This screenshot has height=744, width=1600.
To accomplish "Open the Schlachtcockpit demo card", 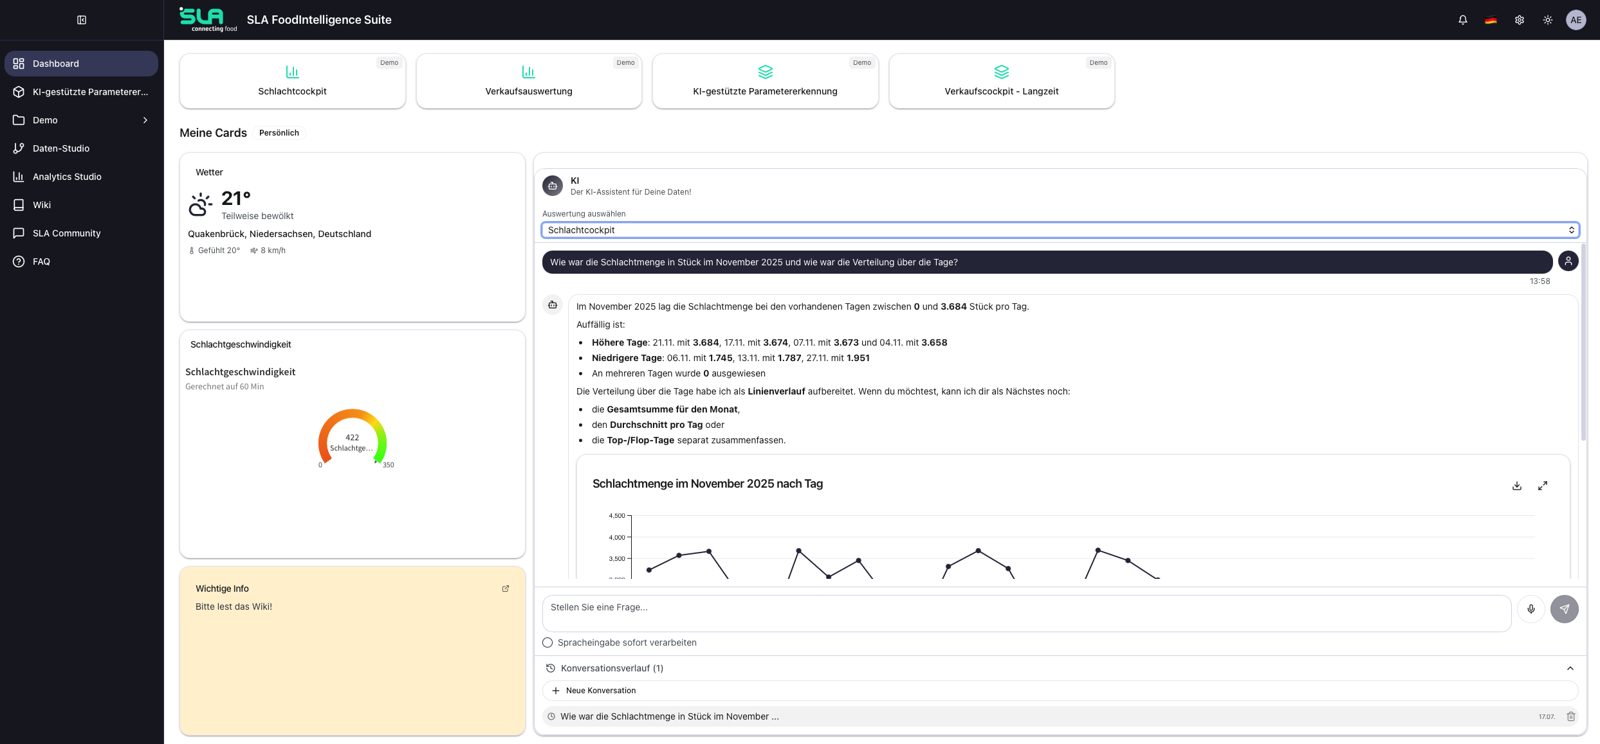I will click(292, 81).
